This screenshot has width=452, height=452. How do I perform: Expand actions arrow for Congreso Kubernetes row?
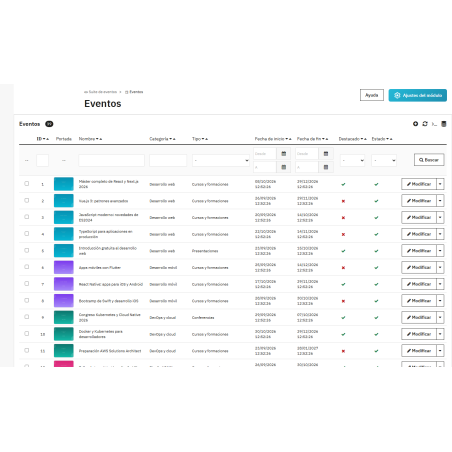(440, 317)
